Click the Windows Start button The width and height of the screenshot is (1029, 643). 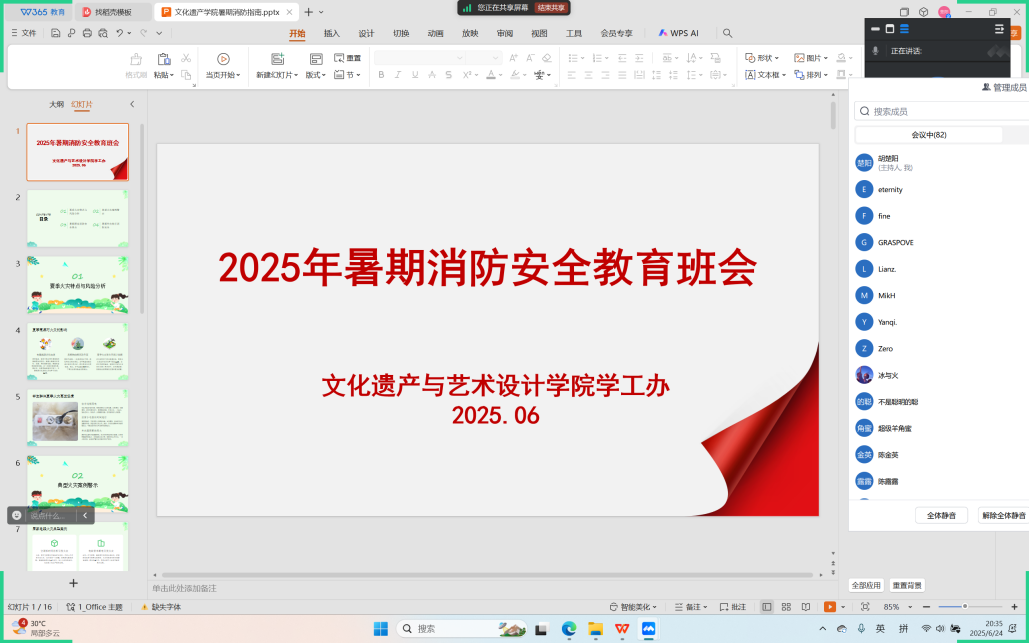pos(381,629)
